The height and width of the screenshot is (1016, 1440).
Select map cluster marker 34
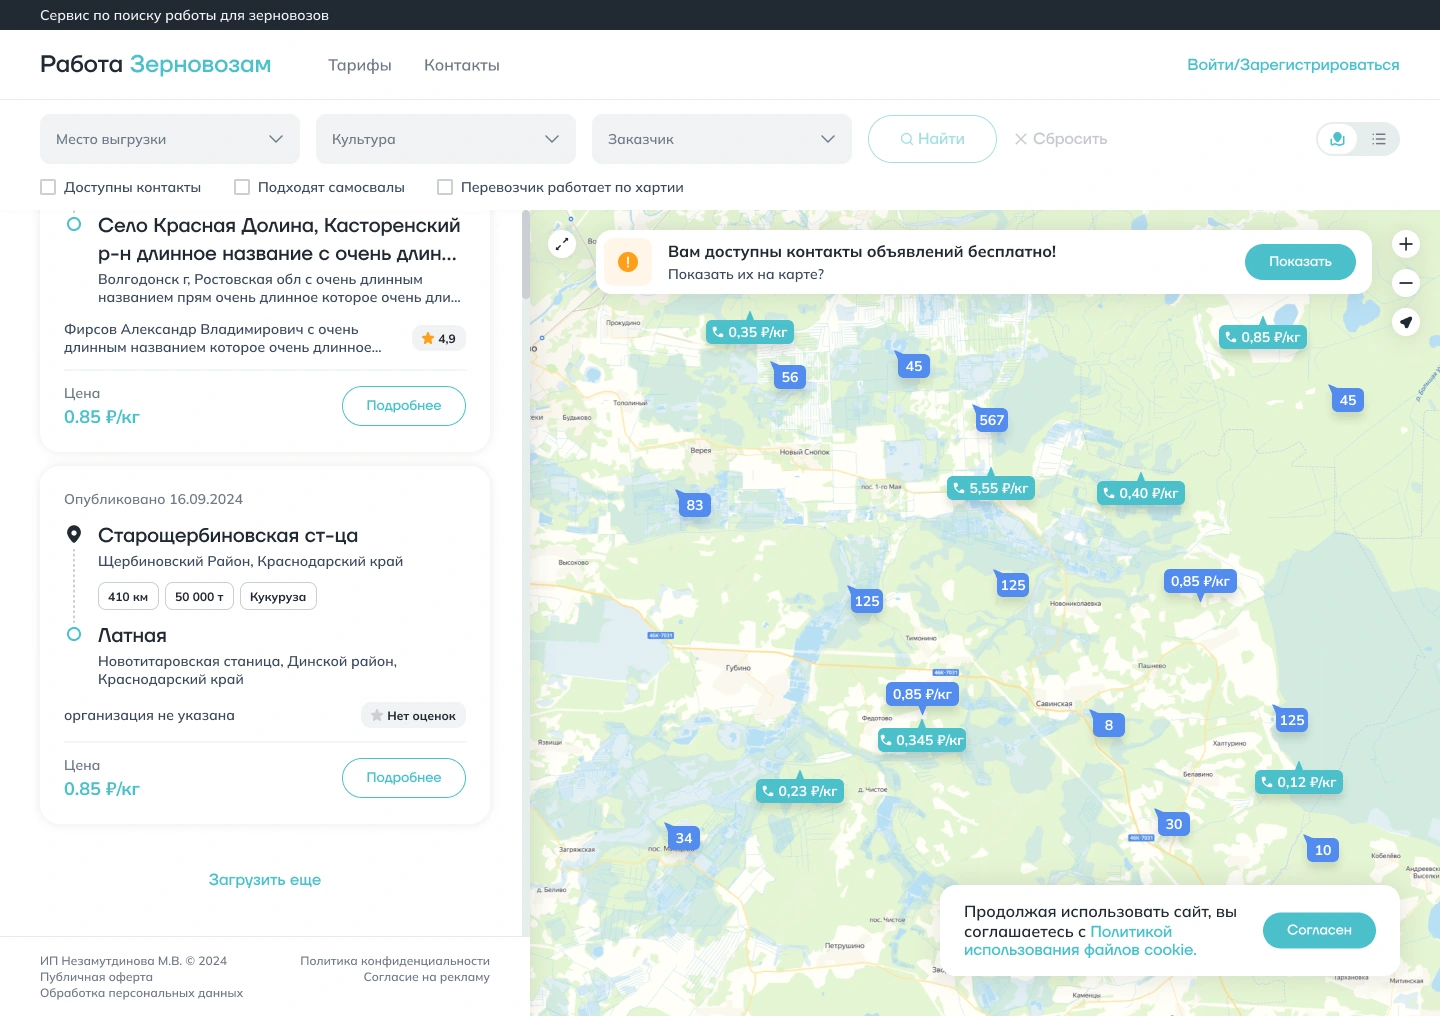coord(684,838)
